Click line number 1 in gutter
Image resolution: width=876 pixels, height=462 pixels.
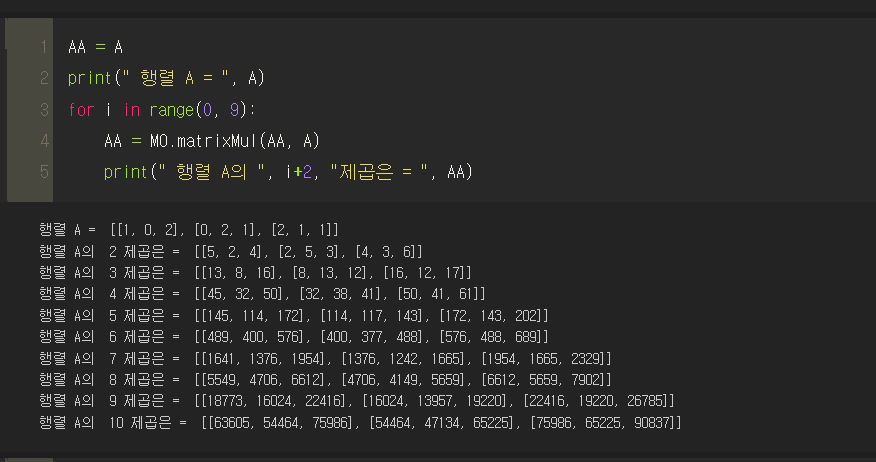tap(44, 47)
